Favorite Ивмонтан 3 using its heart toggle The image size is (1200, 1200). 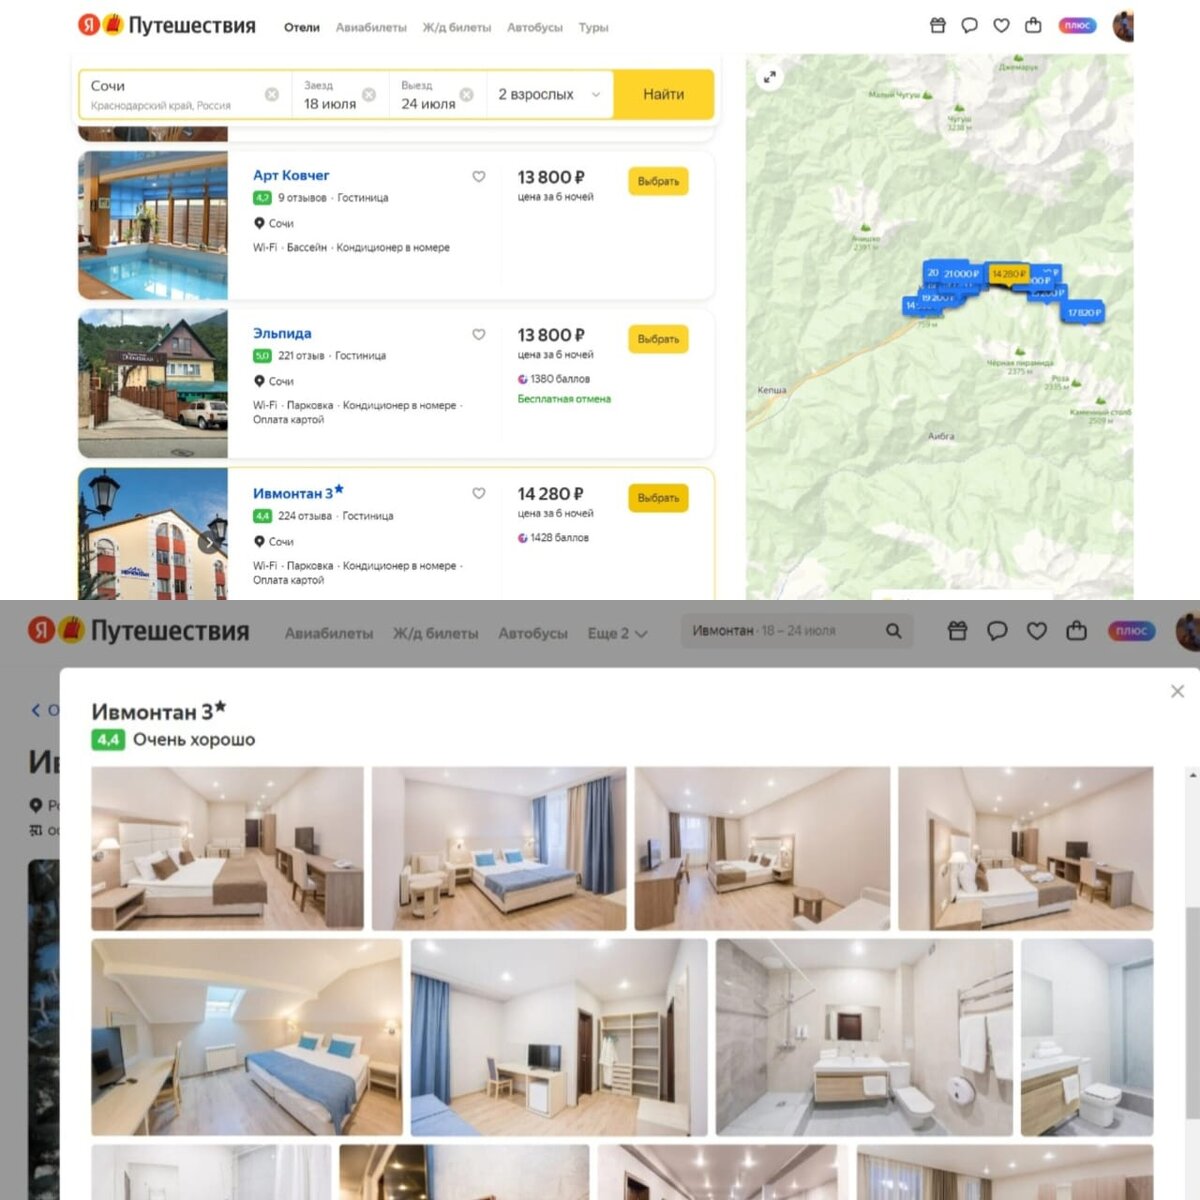[479, 494]
